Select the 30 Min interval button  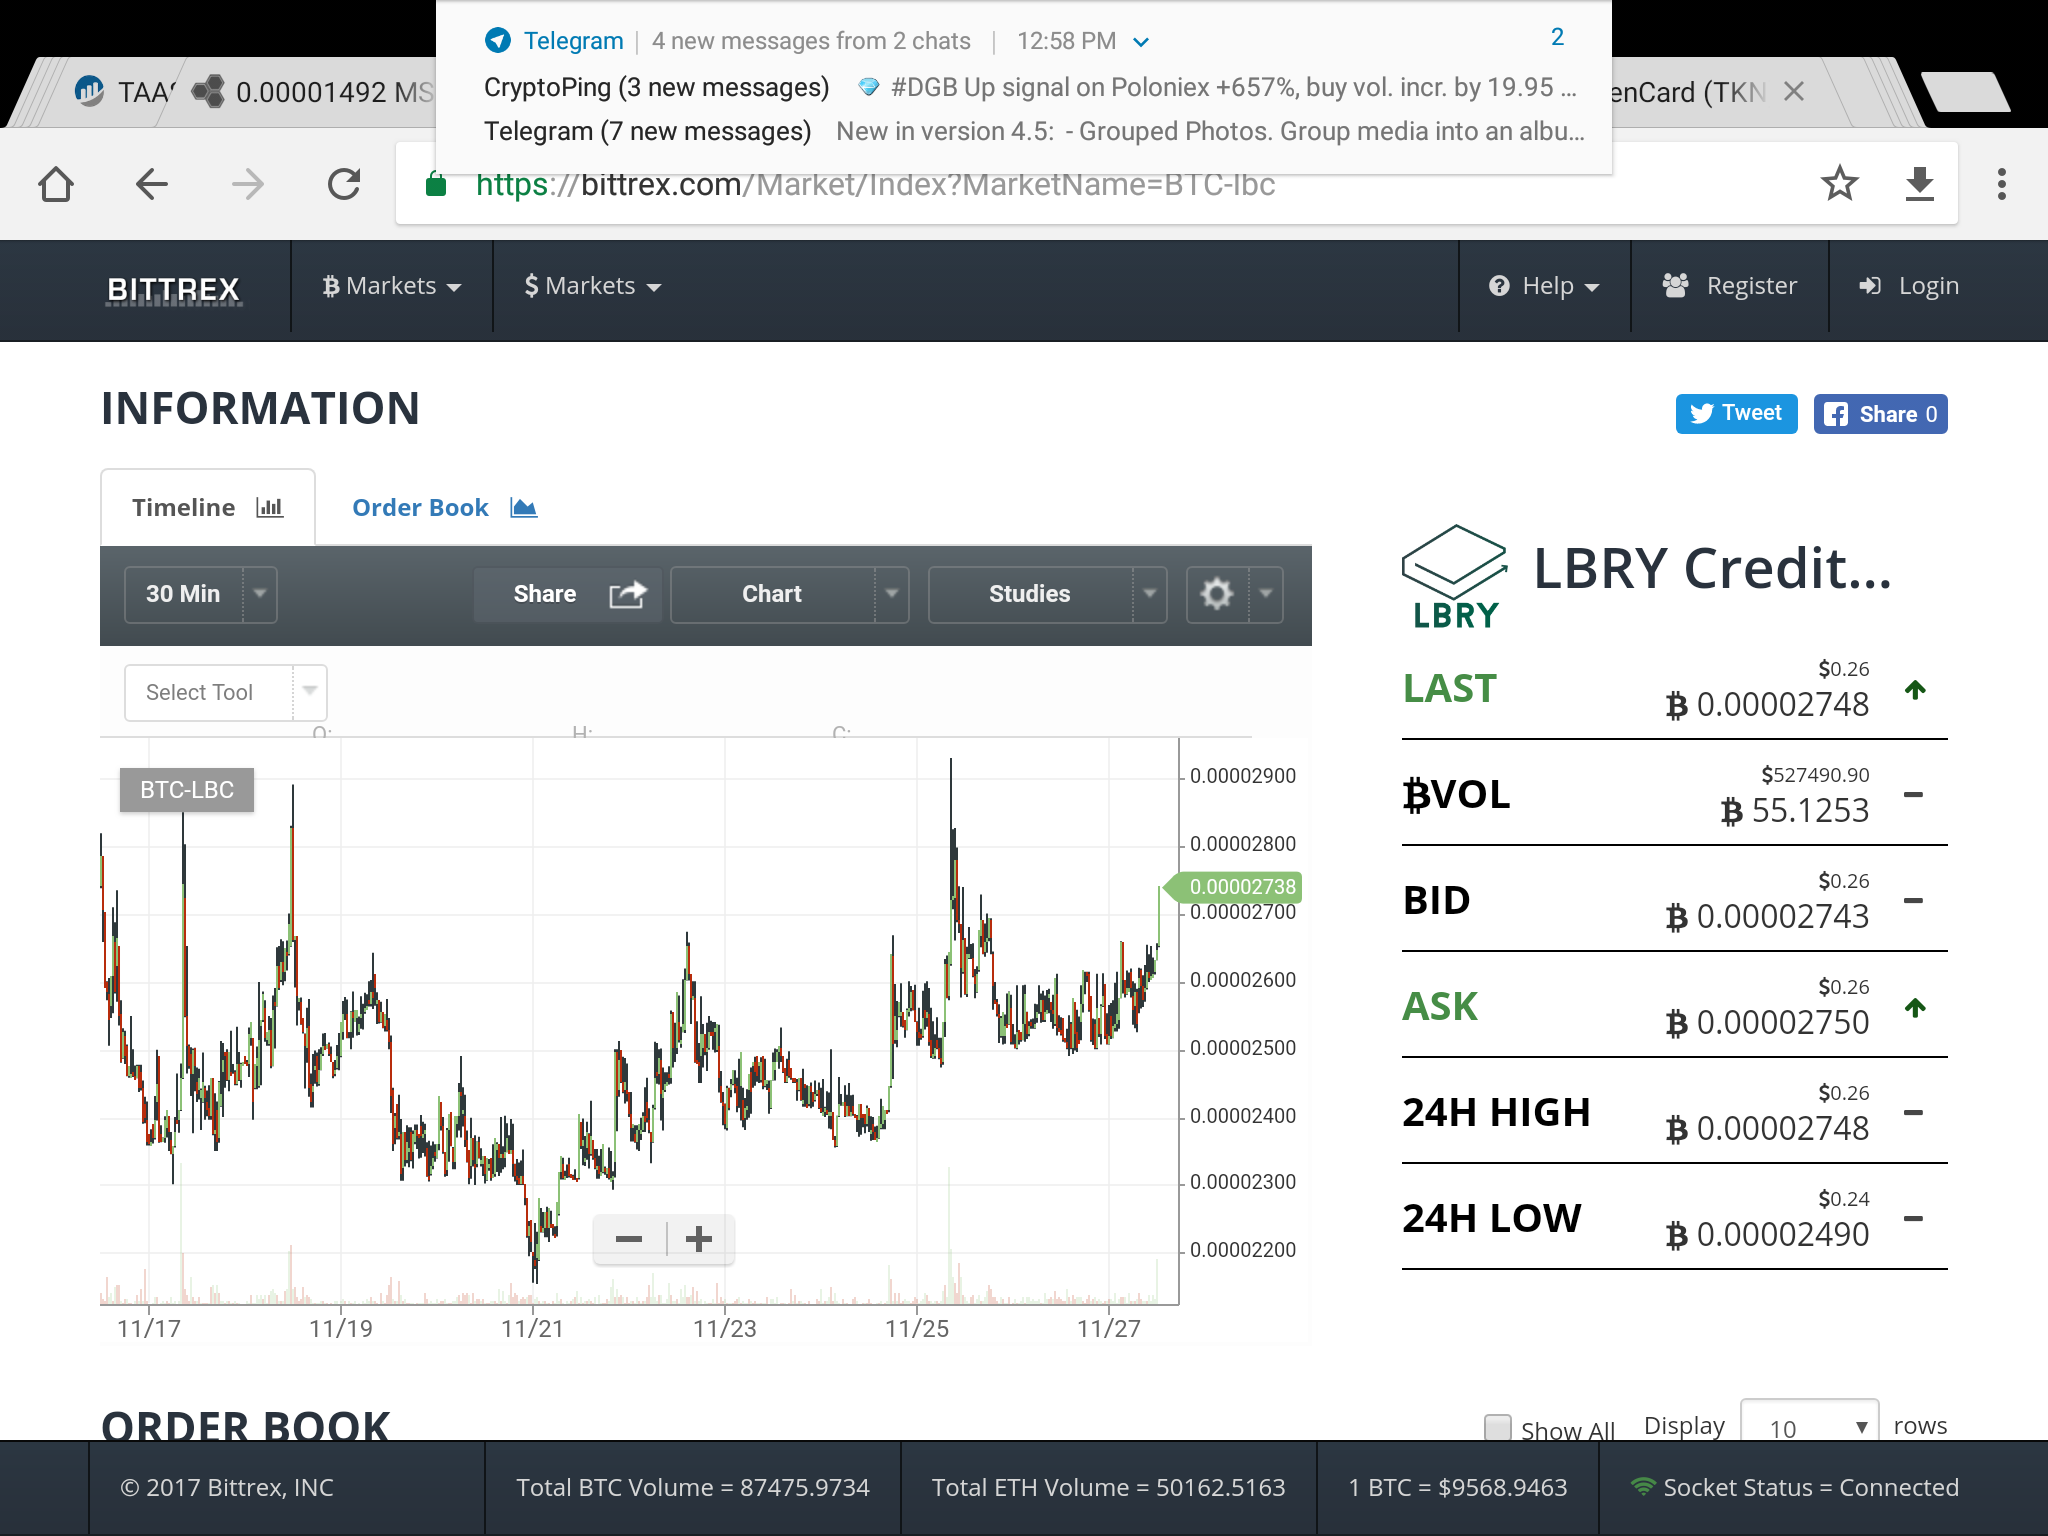184,594
